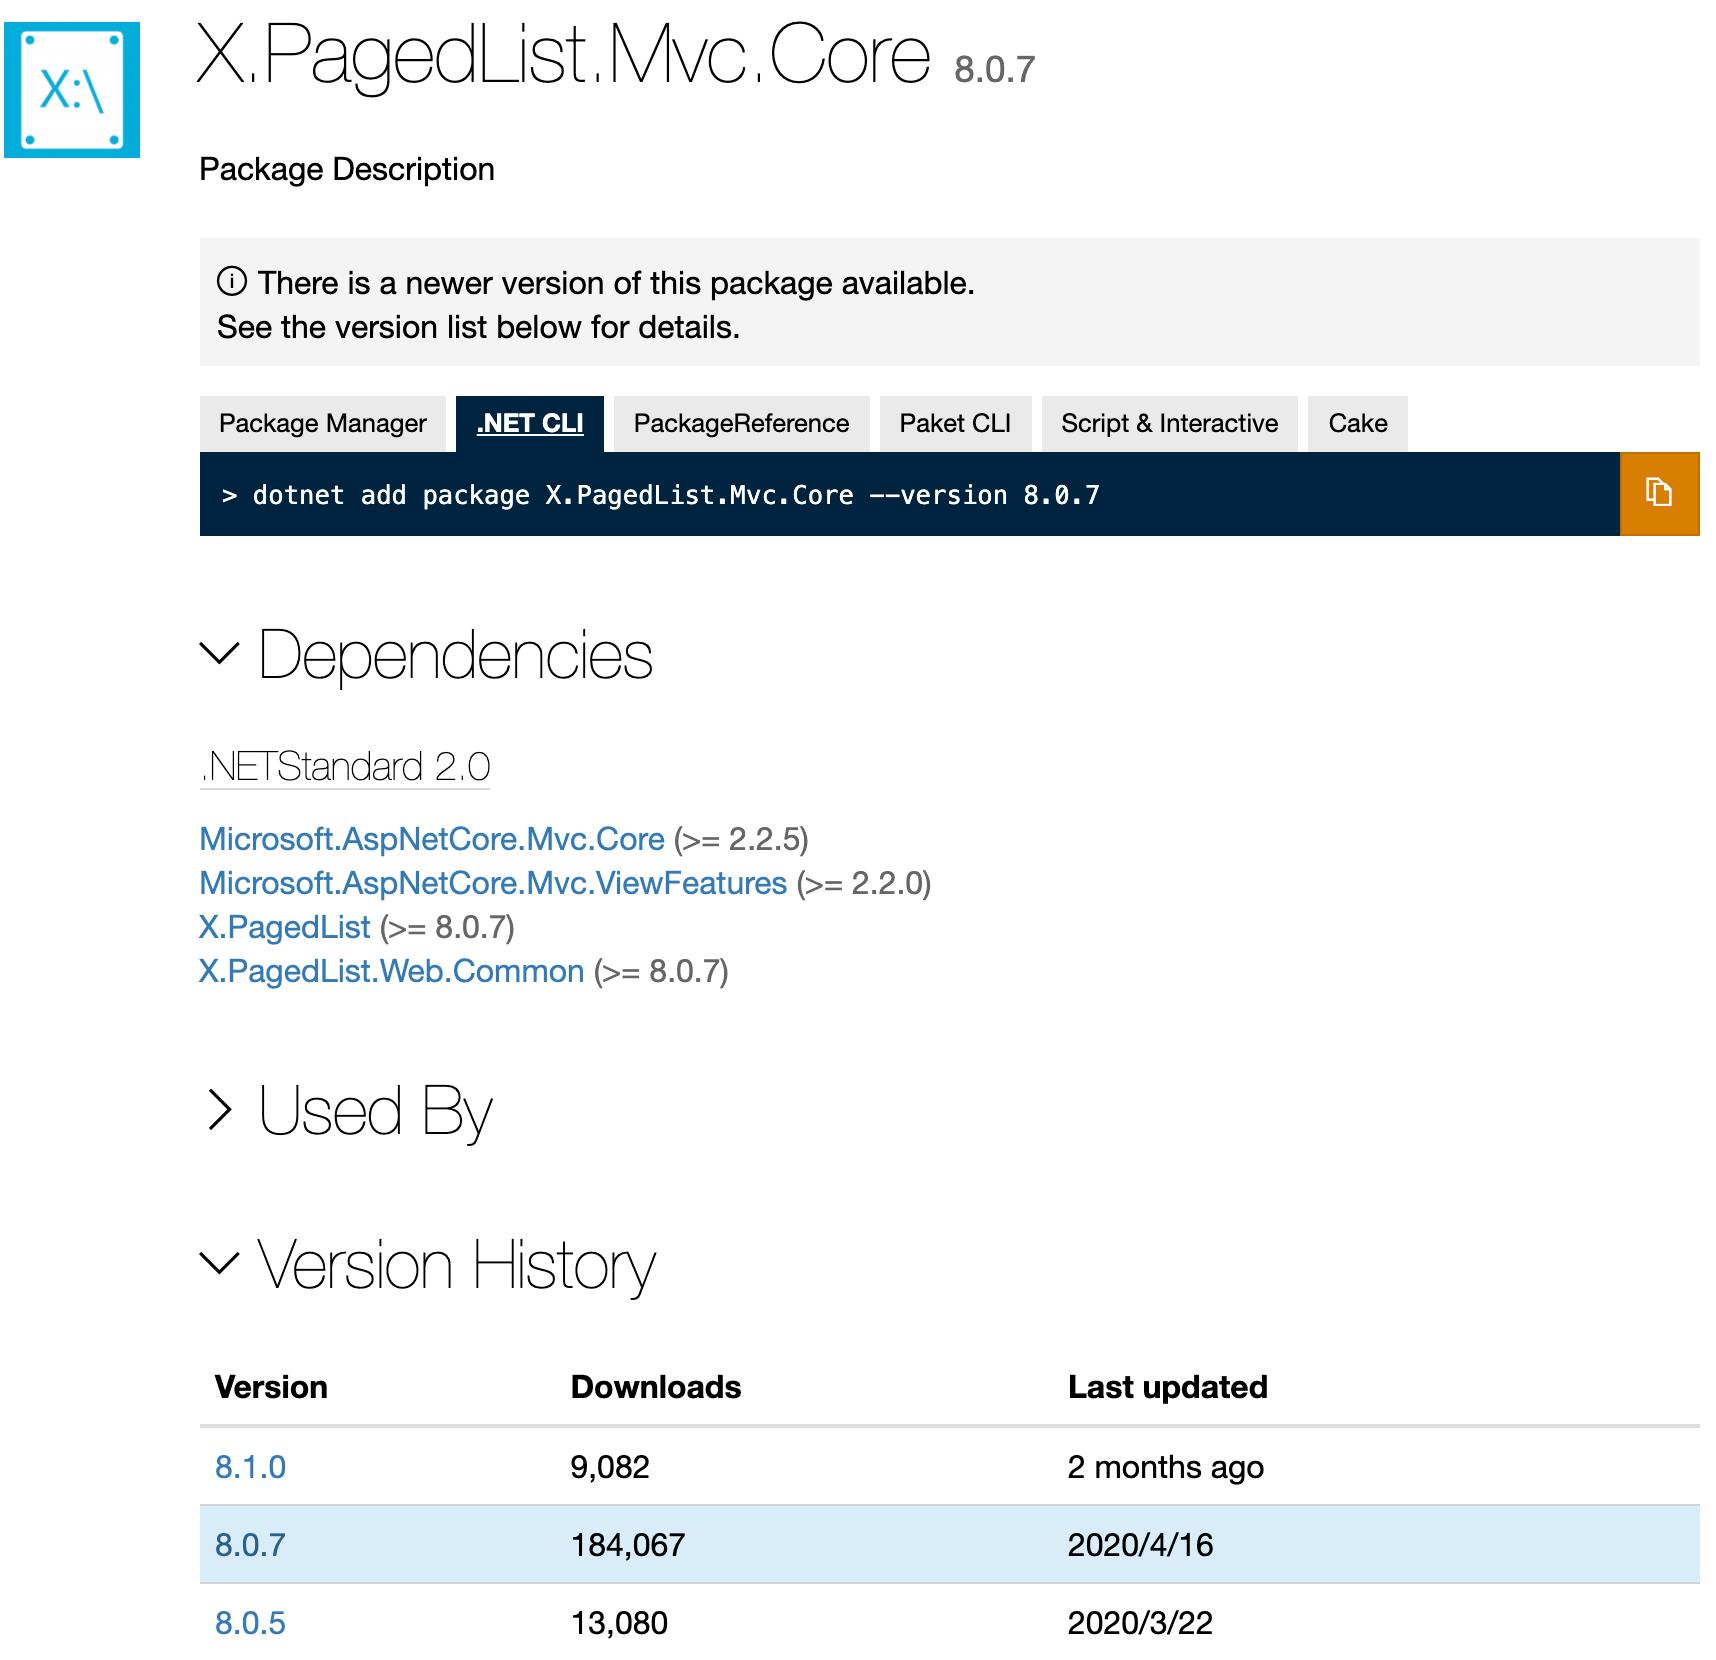Click the info icon in newer version notice
This screenshot has height=1660, width=1716.
[231, 282]
